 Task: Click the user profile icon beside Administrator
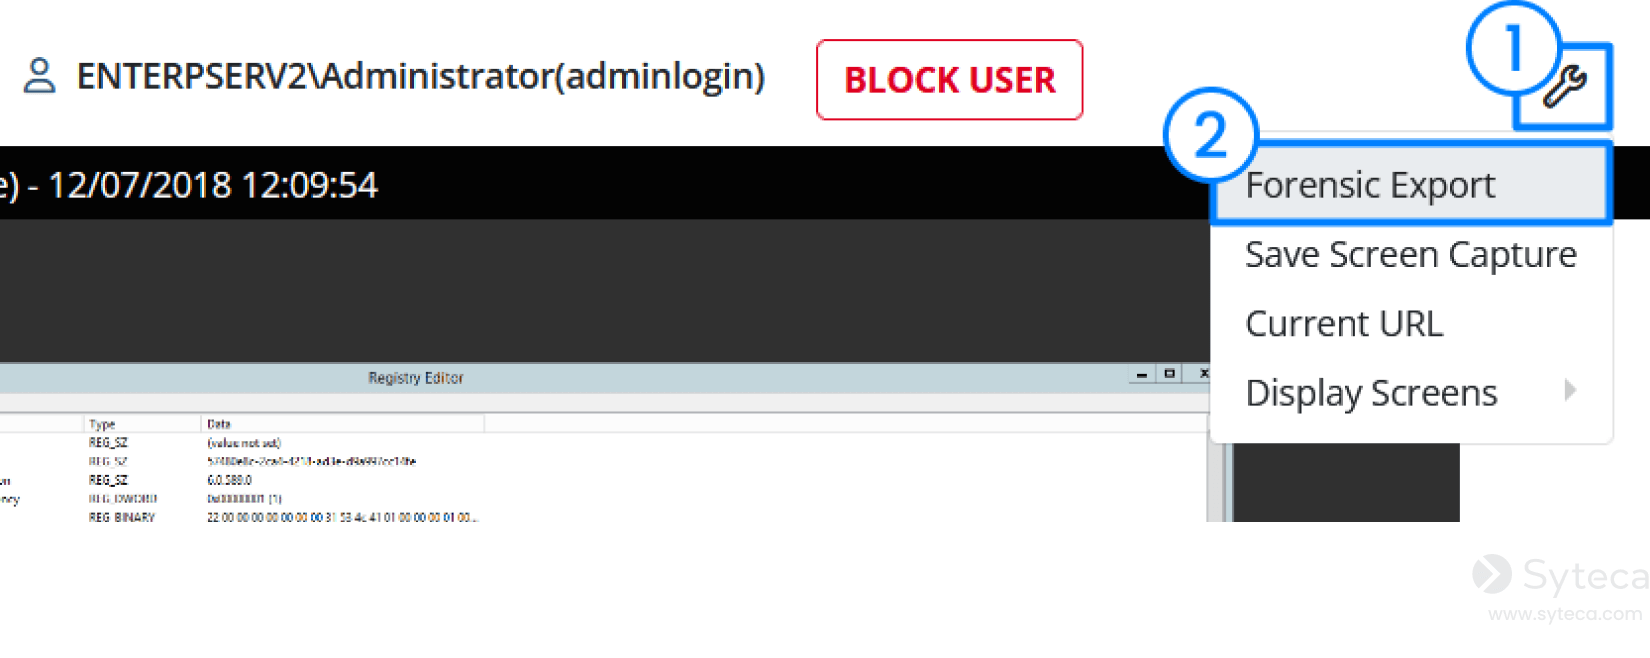(40, 76)
